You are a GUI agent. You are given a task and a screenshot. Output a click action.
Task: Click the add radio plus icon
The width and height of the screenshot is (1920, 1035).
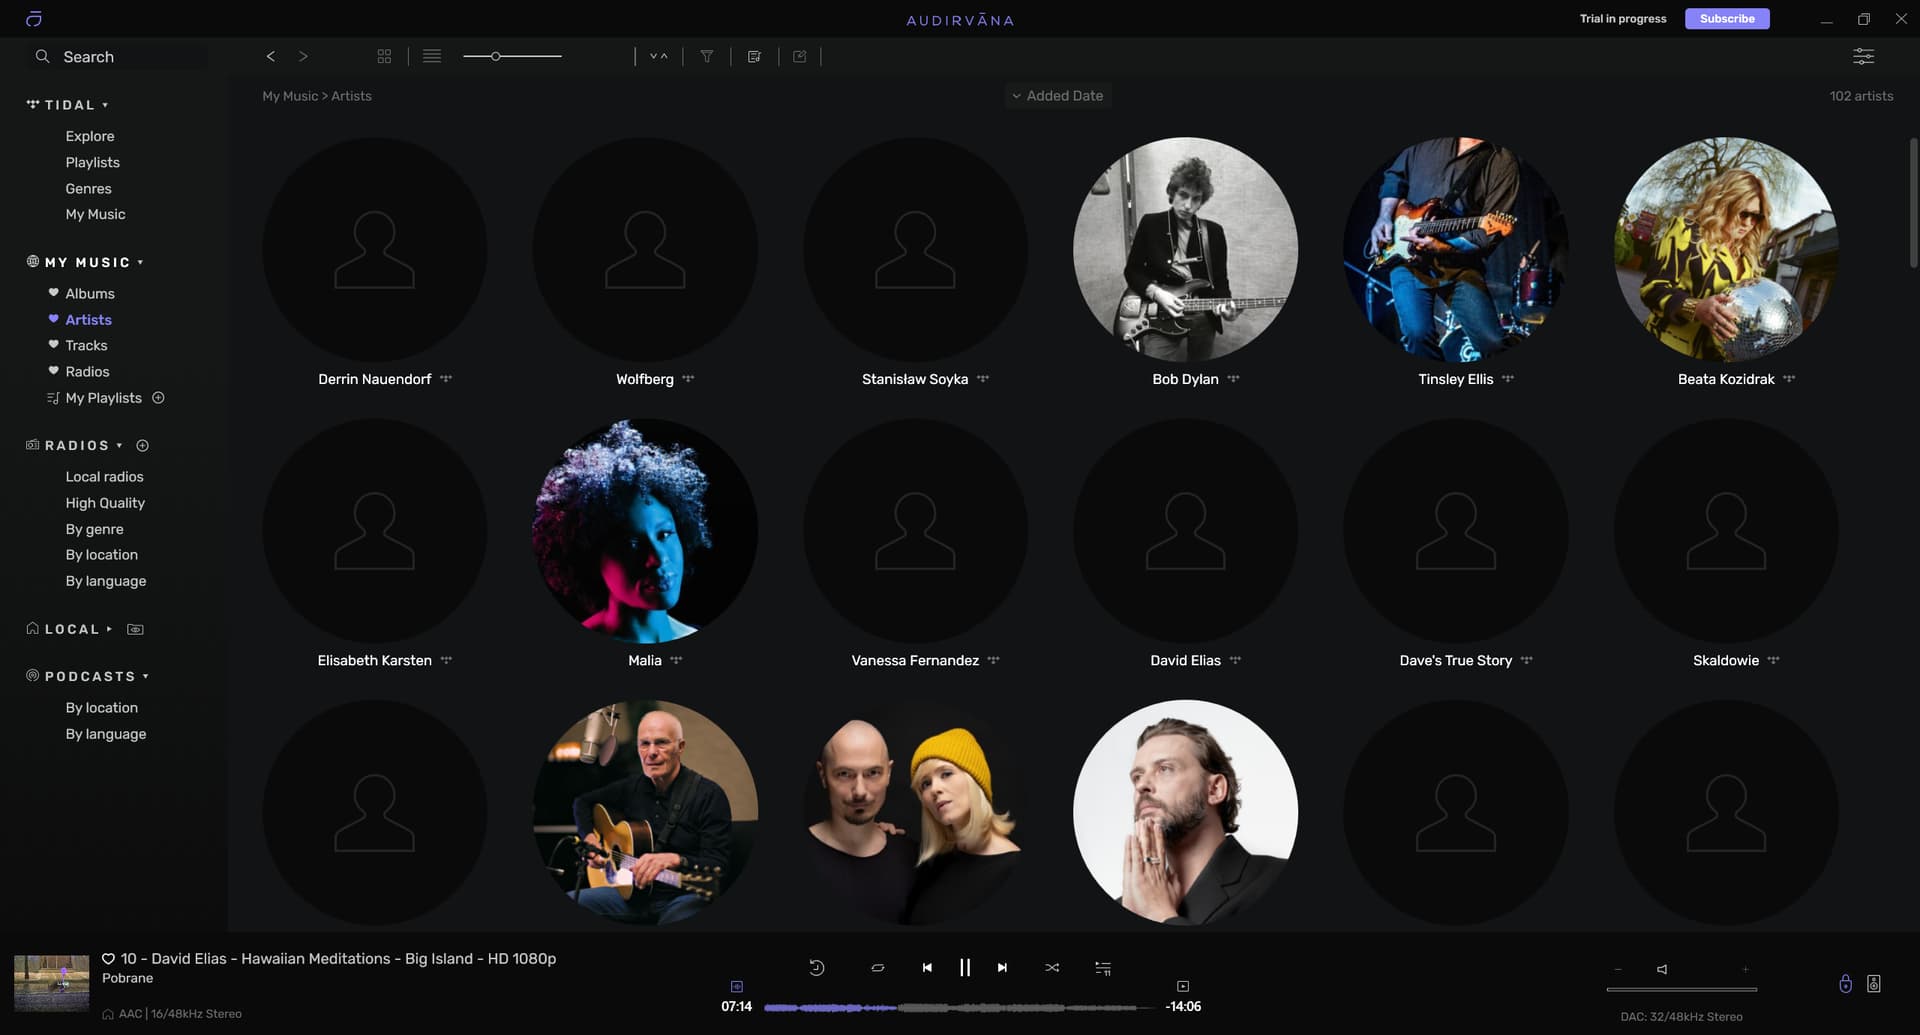(x=142, y=446)
